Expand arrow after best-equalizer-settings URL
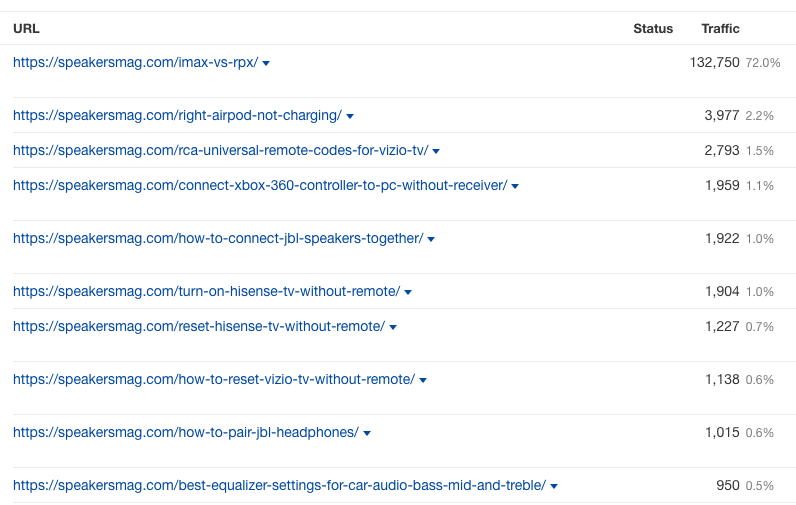 (x=554, y=486)
